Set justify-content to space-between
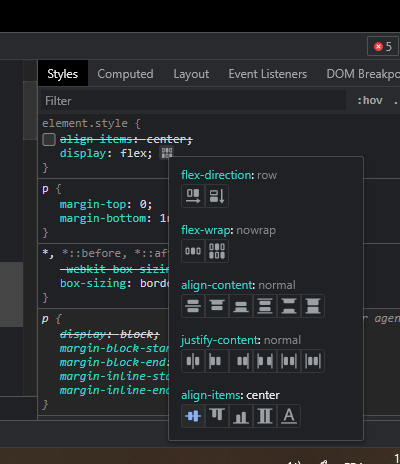This screenshot has width=400, height=464. [265, 361]
